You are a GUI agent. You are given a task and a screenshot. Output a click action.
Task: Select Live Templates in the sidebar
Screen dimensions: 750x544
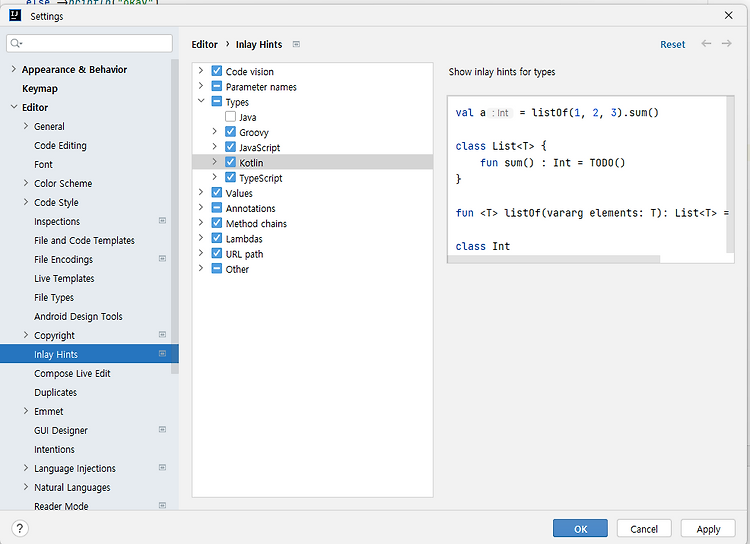(x=64, y=279)
